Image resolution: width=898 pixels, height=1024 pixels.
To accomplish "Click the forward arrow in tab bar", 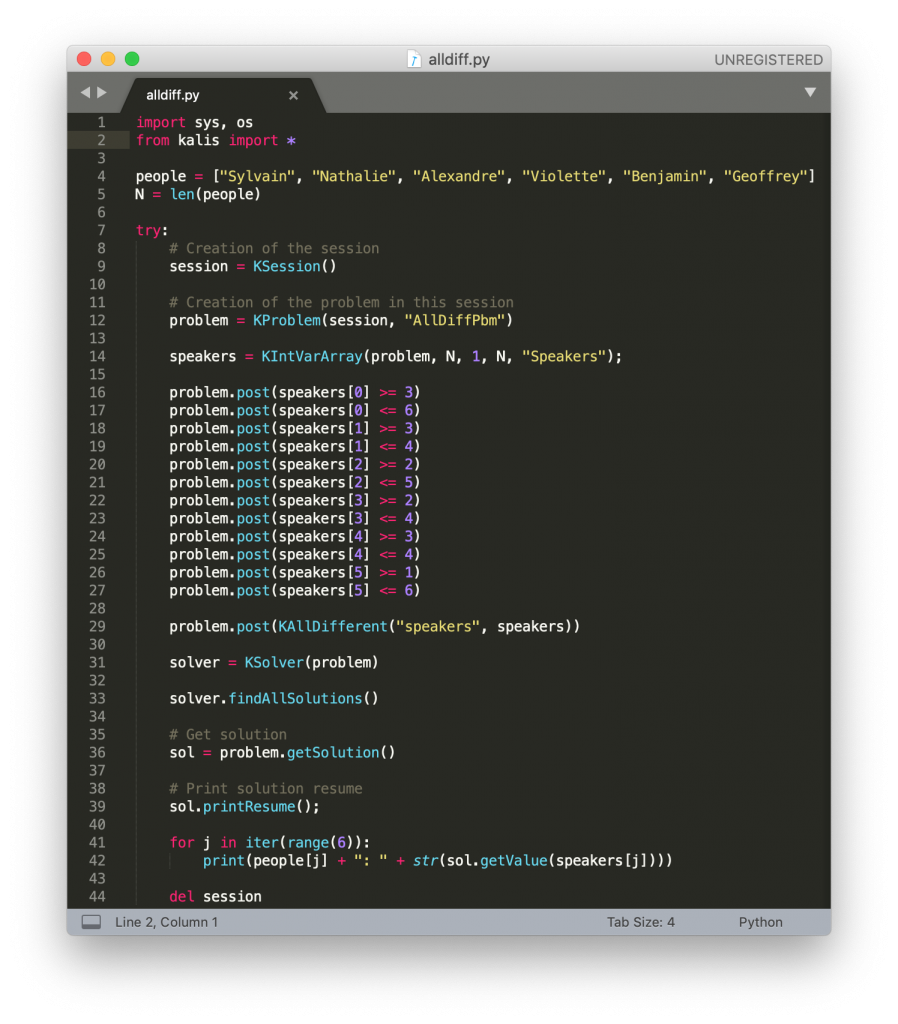I will point(101,93).
